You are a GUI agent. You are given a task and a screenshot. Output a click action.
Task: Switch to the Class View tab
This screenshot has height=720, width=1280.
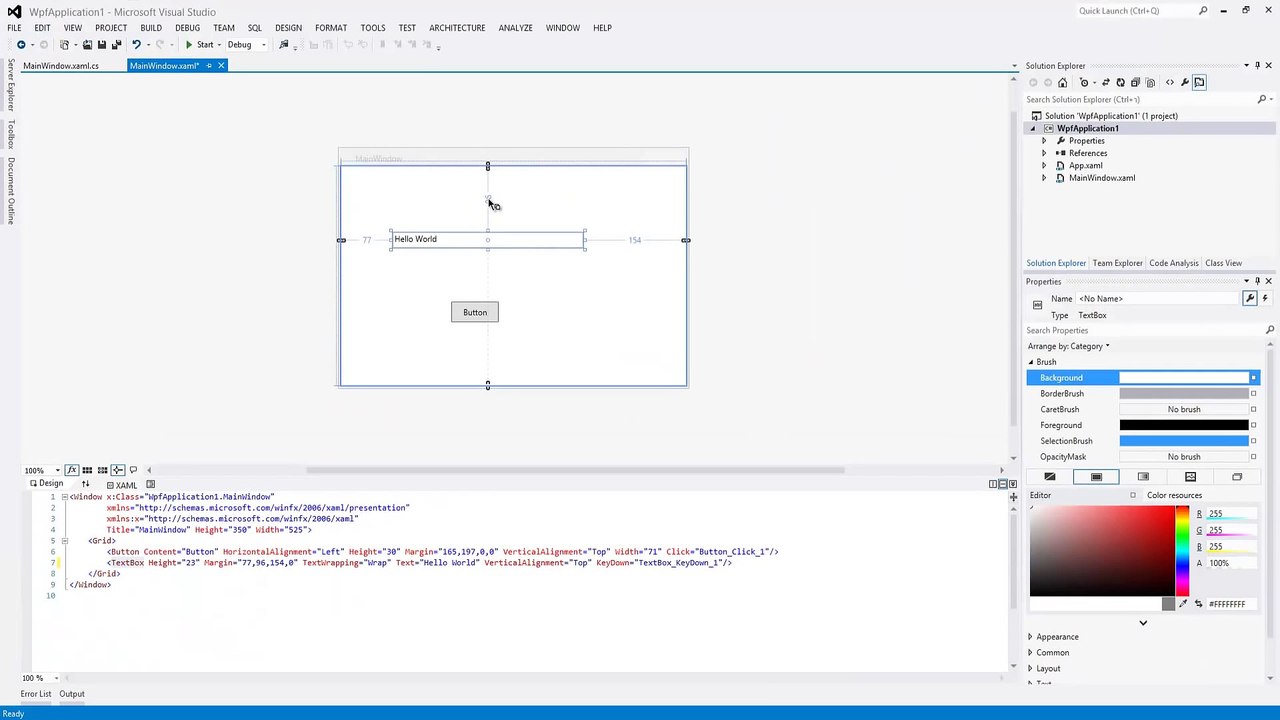pos(1223,263)
